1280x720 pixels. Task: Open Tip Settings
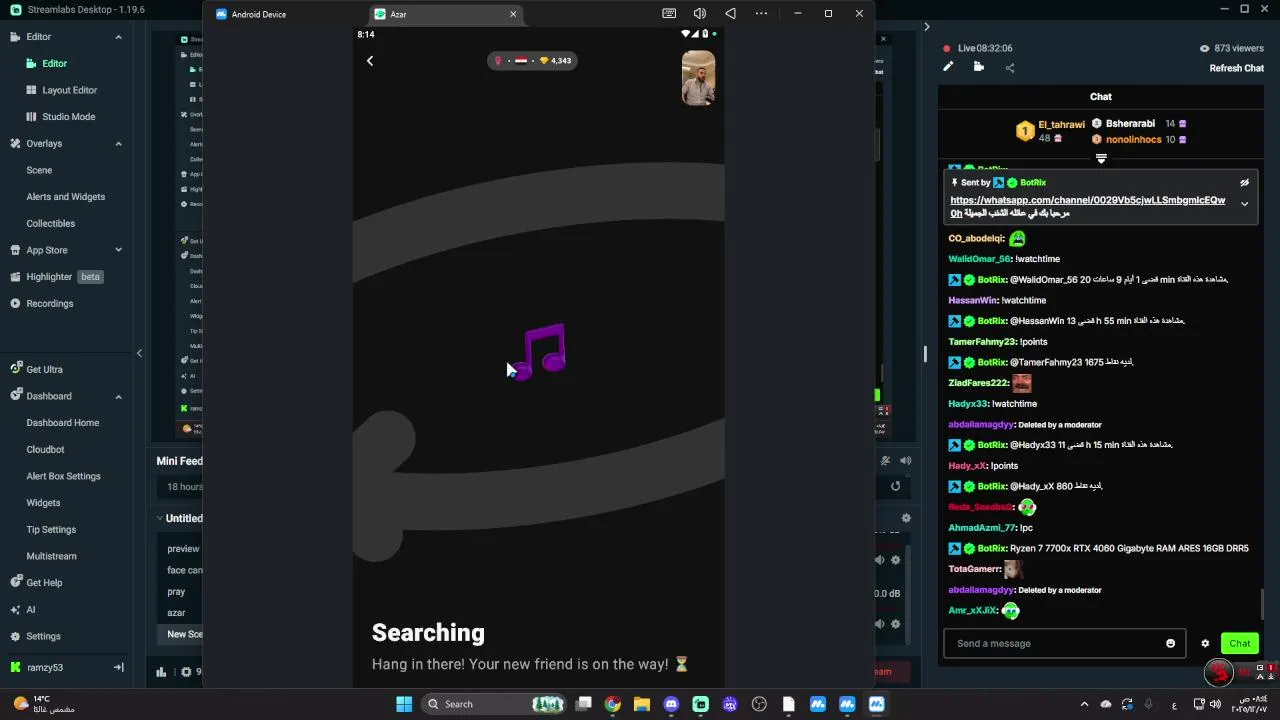click(51, 529)
